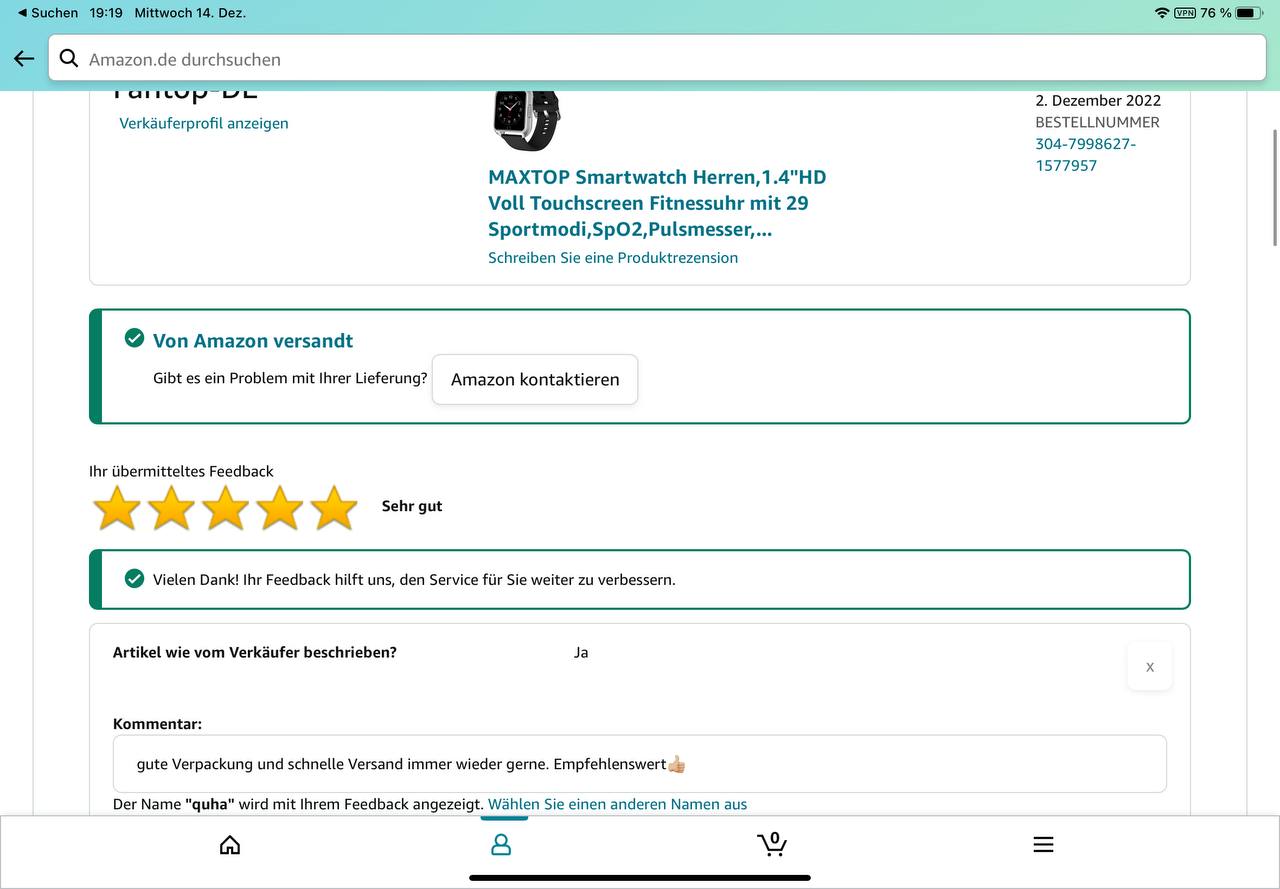
Task: Click the 'Amazon kontaktieren' button
Action: [x=535, y=380]
